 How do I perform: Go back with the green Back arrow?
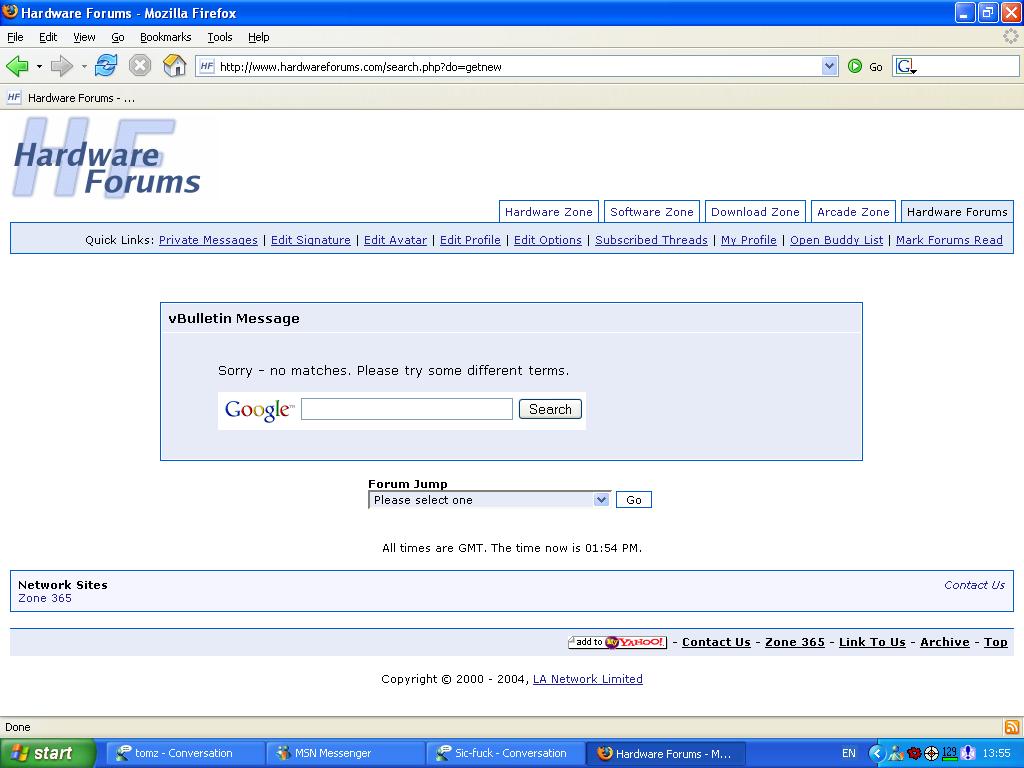point(17,66)
